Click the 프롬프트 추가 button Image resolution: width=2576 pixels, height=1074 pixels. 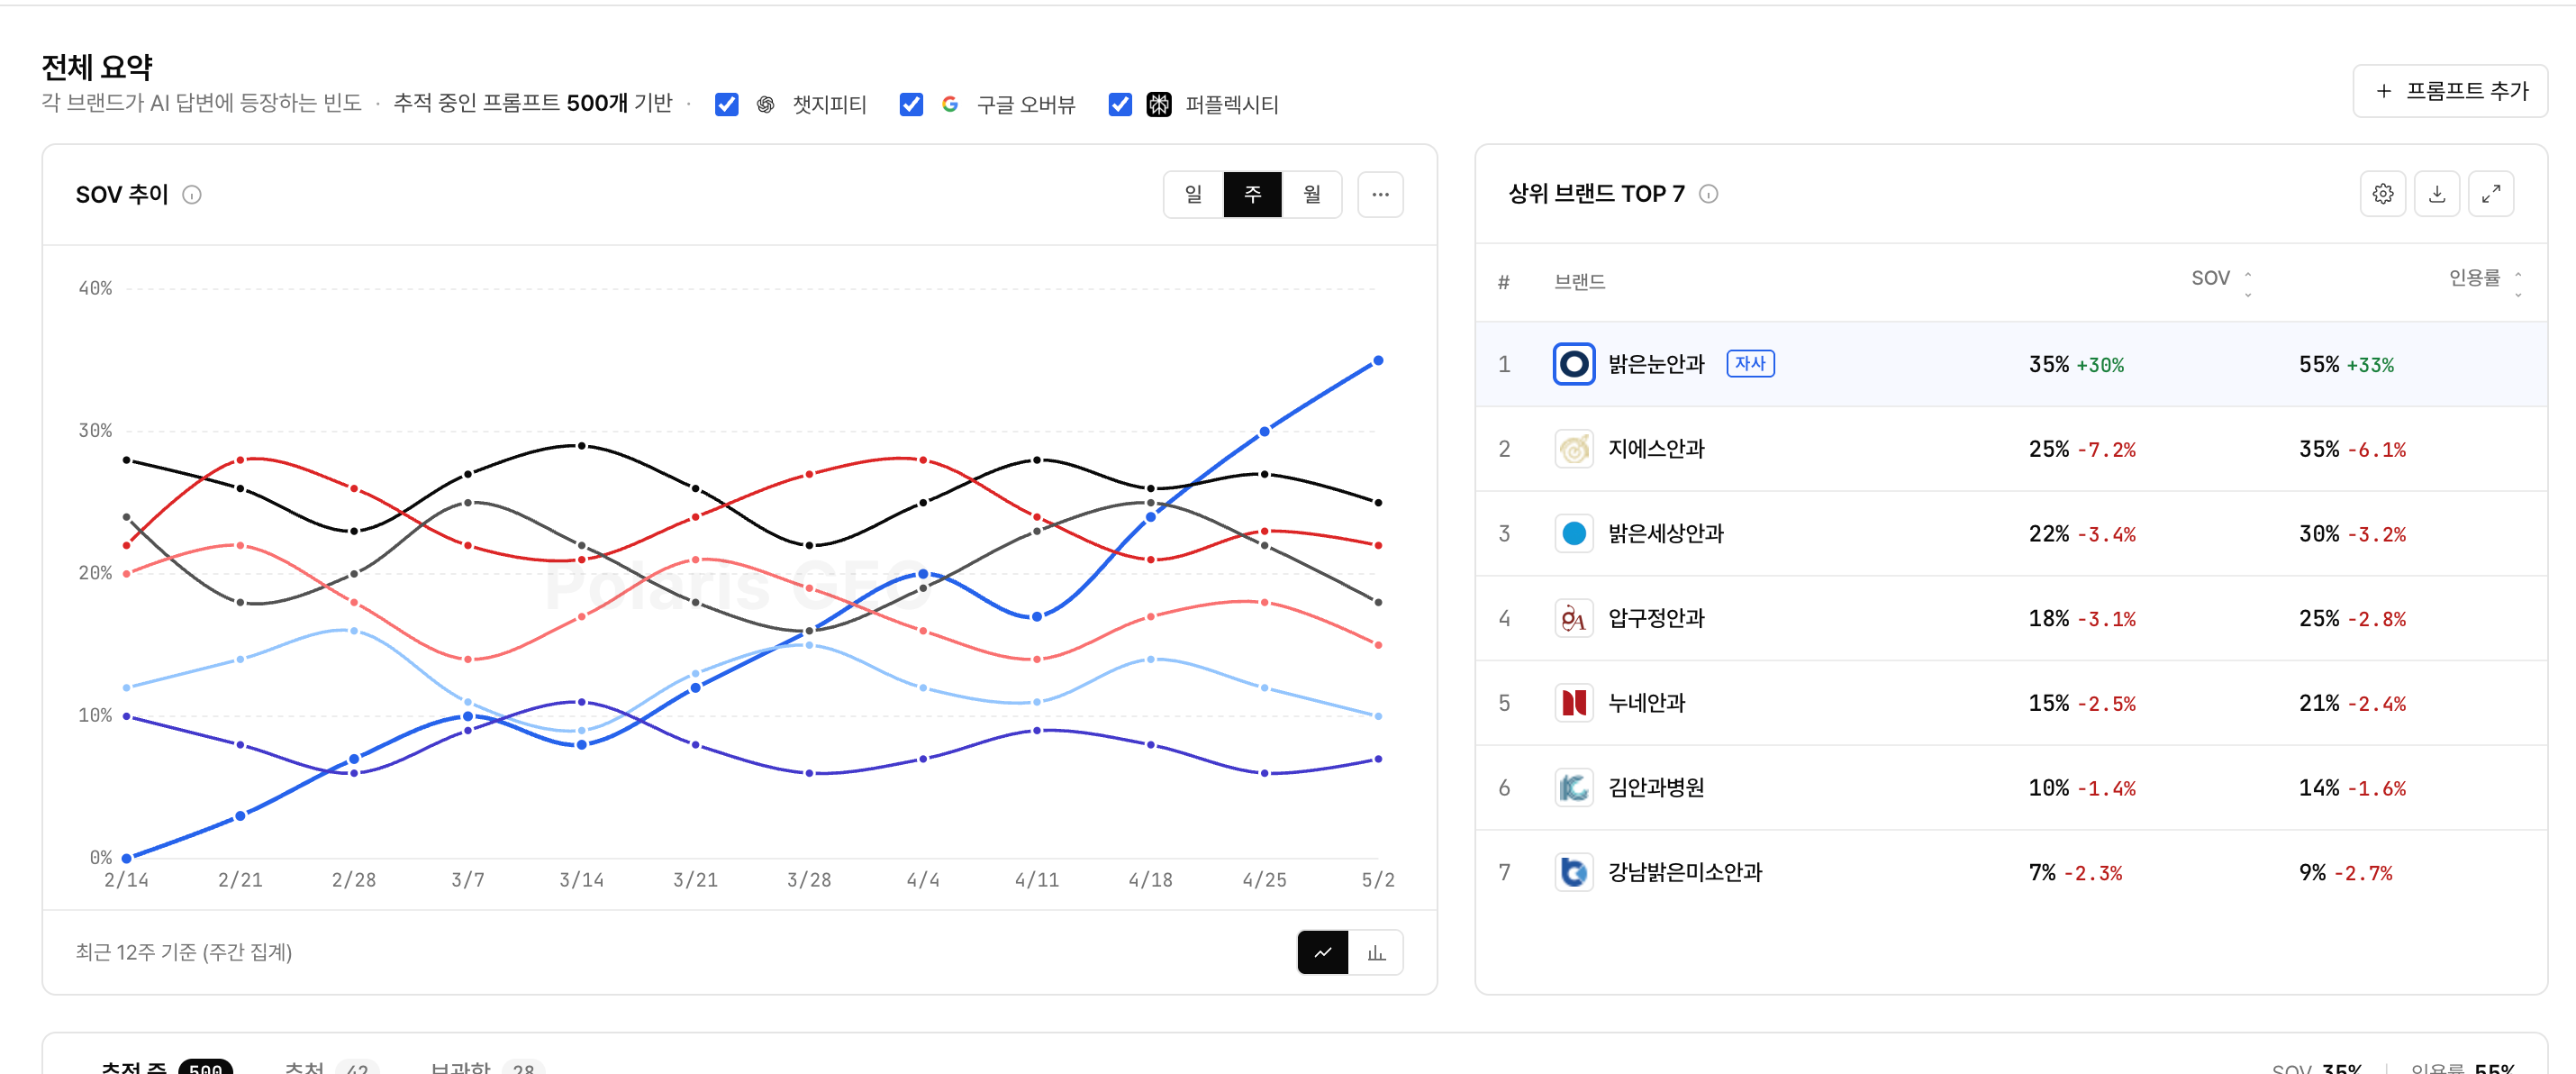pos(2449,91)
